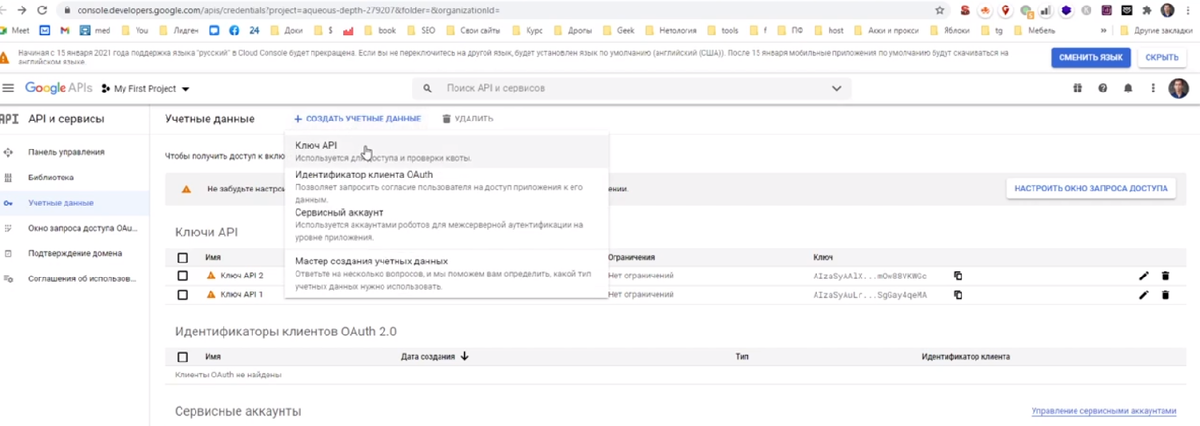1200x426 pixels.
Task: Sort by Дата создания arrow
Action: pyautogui.click(x=464, y=356)
